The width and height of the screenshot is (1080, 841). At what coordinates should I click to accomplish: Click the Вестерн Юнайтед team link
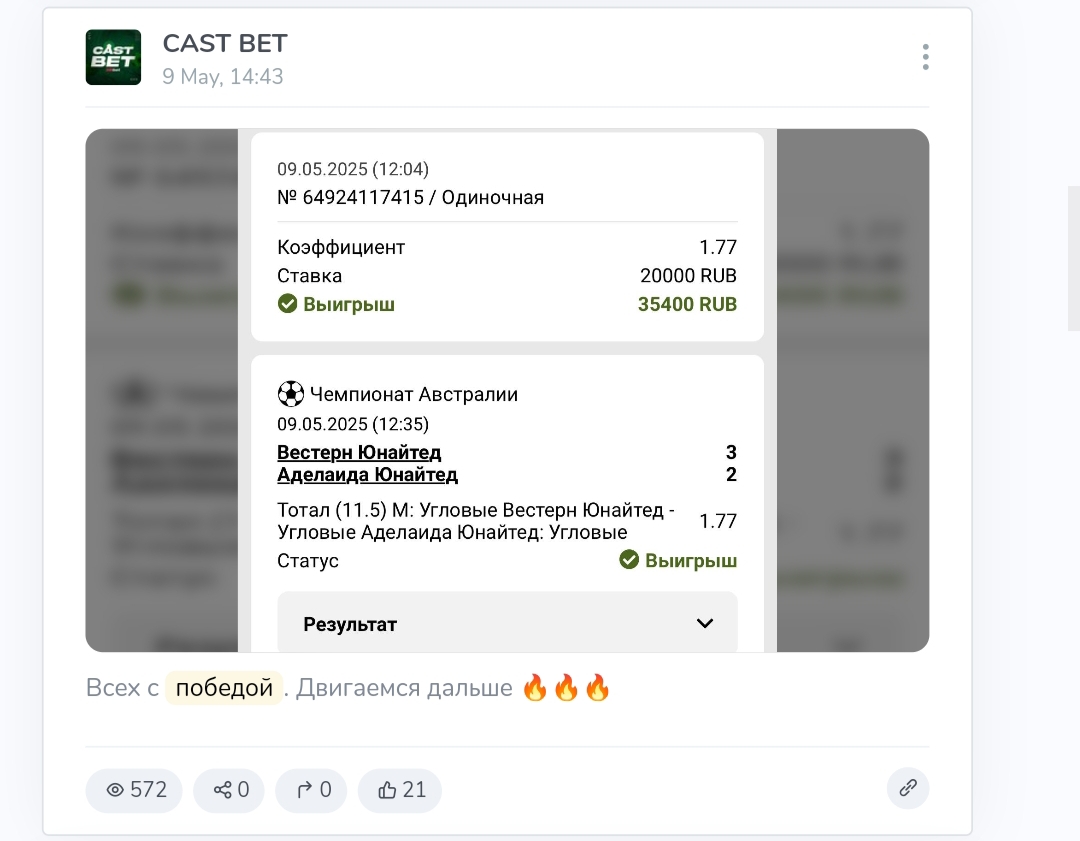pos(359,452)
